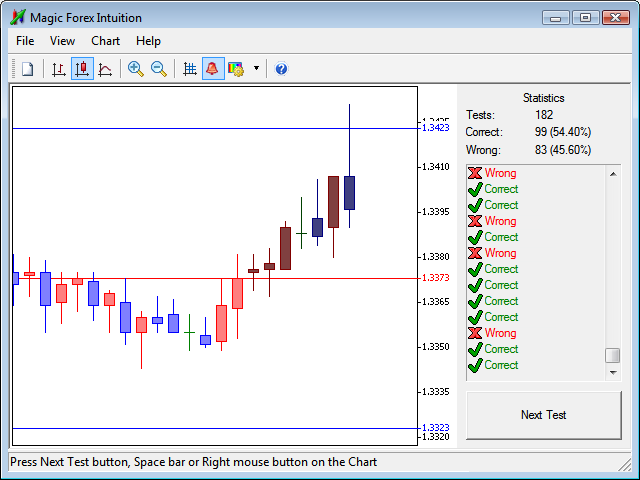Click the New document toolbar icon
640x480 pixels.
coord(27,69)
